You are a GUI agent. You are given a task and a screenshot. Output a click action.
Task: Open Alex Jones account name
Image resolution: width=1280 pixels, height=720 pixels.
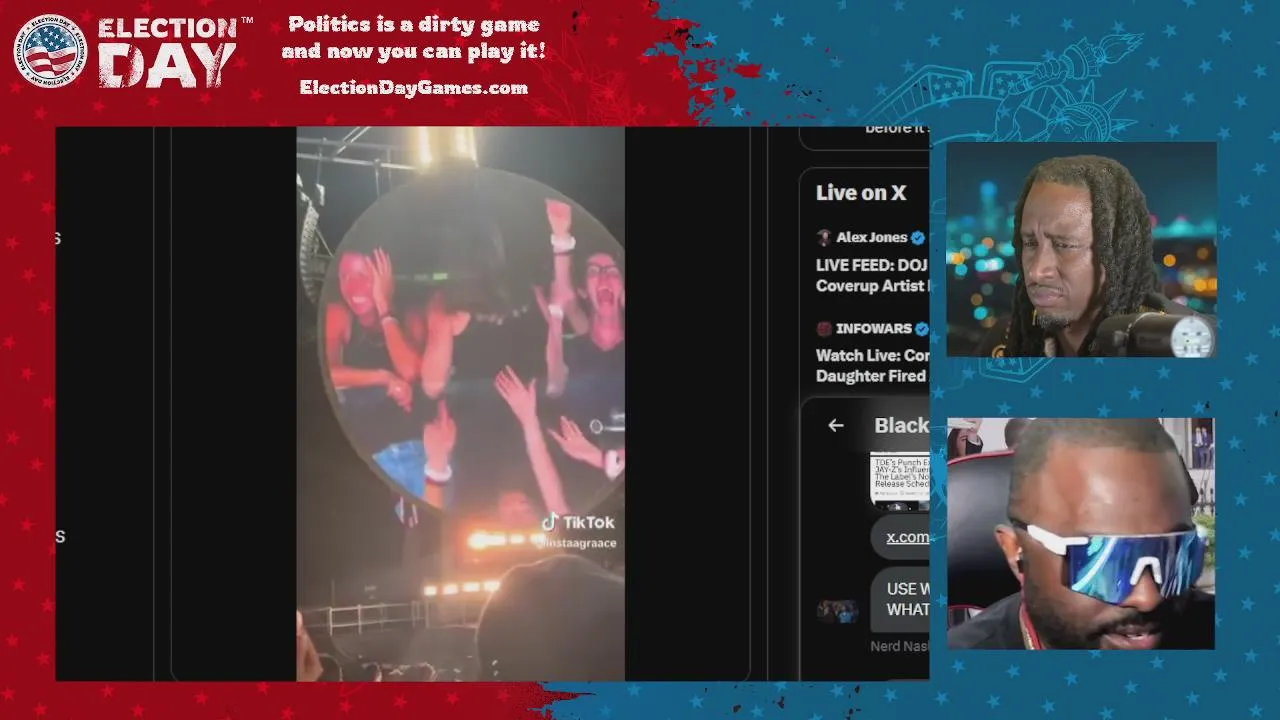pos(872,237)
